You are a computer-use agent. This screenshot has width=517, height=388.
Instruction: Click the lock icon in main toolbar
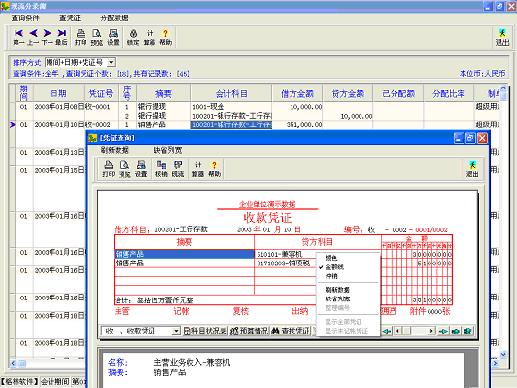(133, 37)
